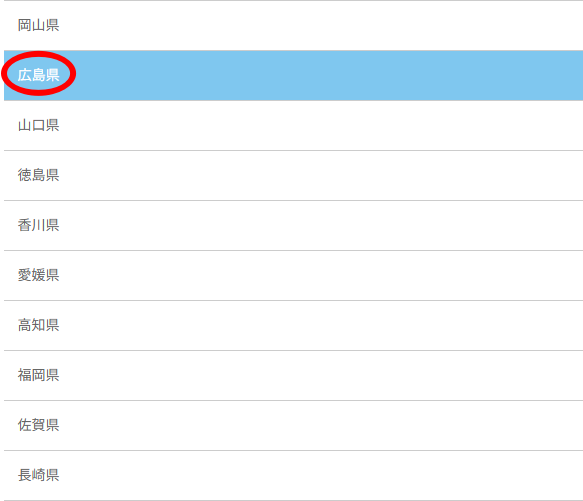Select Yamaguchi Prefecture (山口県) row
The height and width of the screenshot is (501, 583).
[x=293, y=125]
